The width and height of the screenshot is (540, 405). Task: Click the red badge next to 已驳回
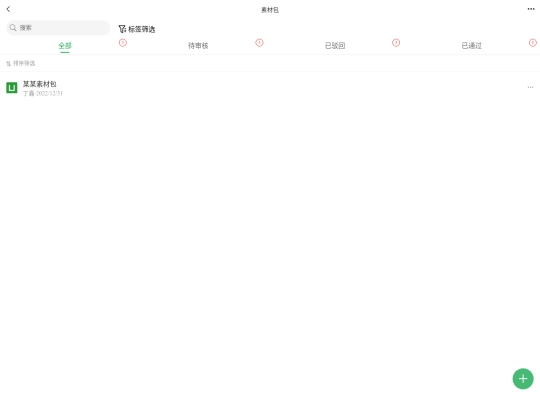pos(396,43)
